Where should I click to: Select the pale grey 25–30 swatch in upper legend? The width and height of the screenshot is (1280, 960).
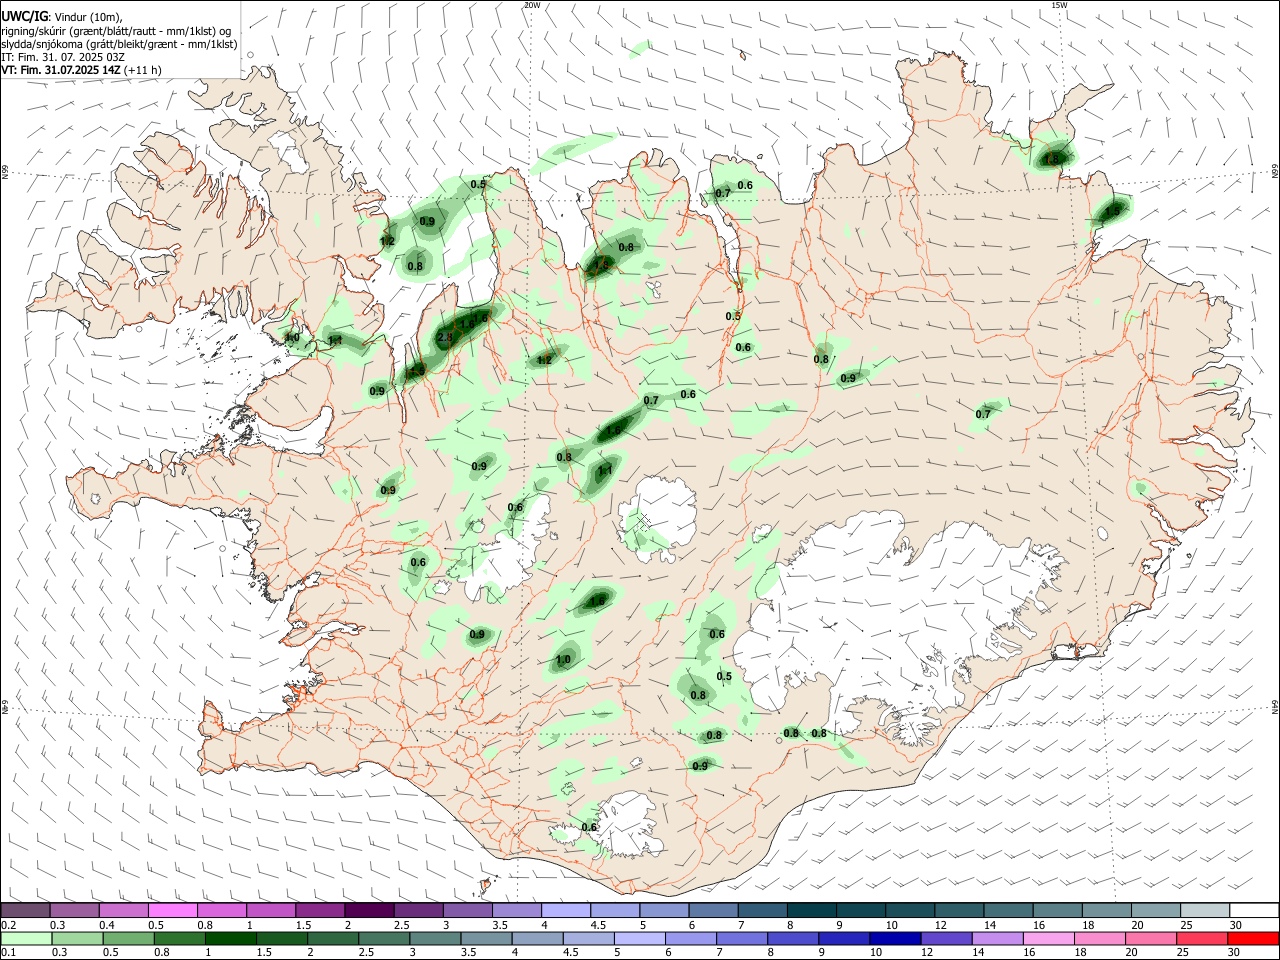(1204, 910)
